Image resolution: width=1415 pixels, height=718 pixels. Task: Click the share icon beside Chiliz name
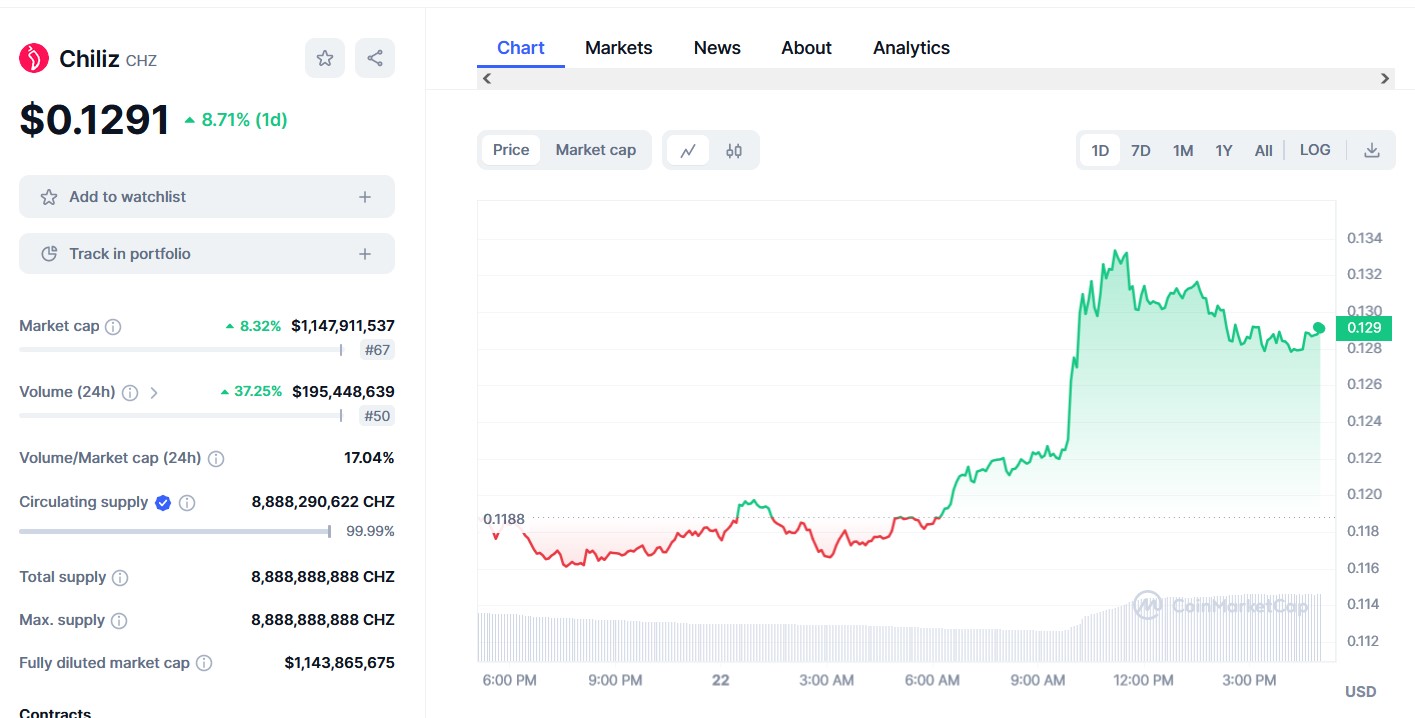[375, 58]
